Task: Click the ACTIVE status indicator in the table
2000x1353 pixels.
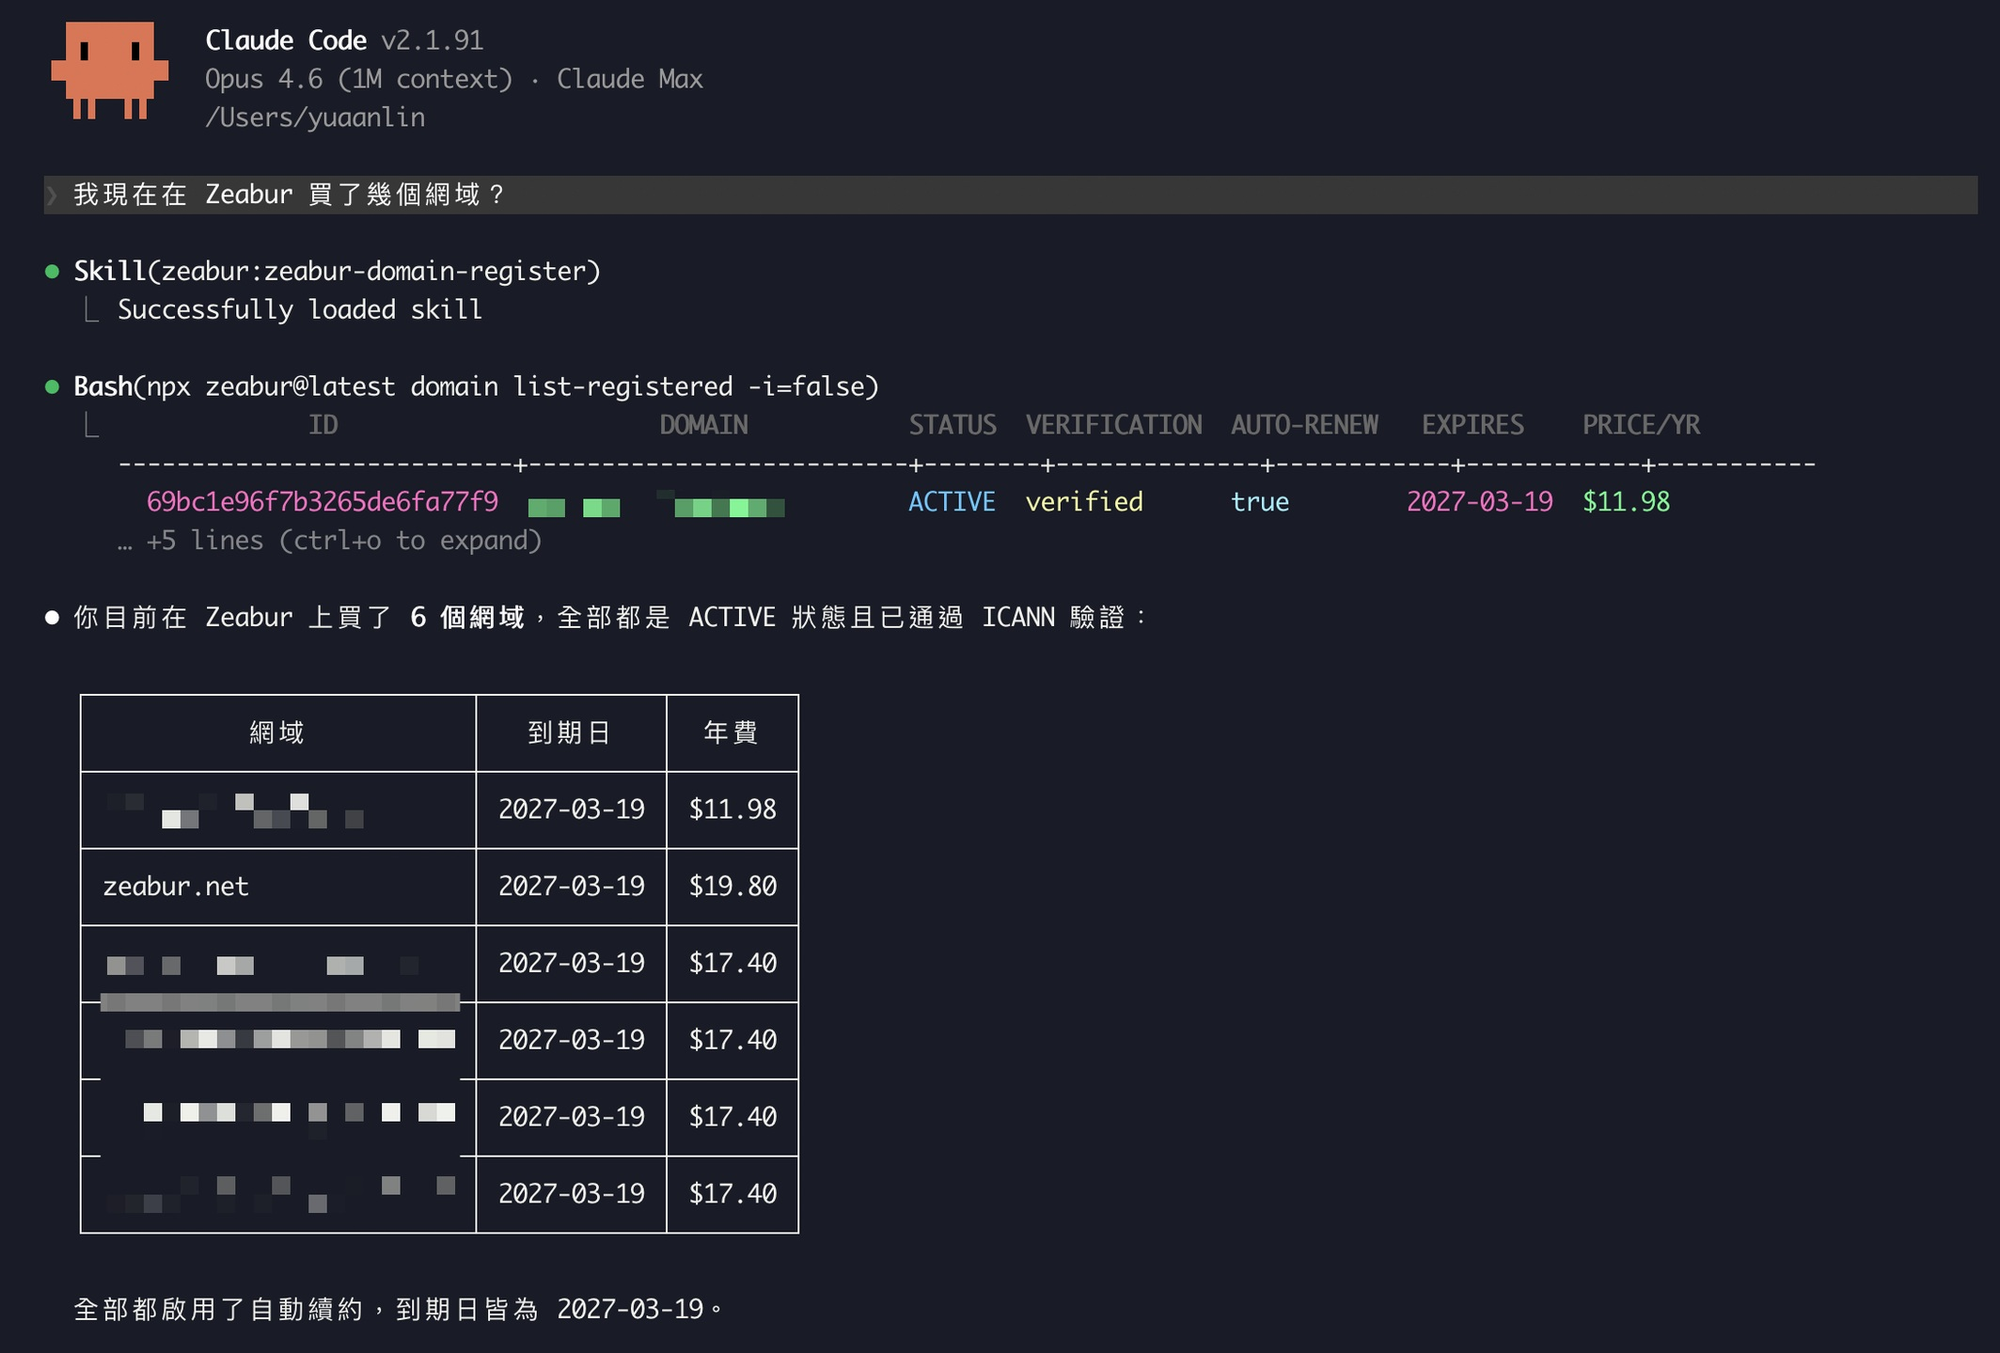Action: coord(951,502)
